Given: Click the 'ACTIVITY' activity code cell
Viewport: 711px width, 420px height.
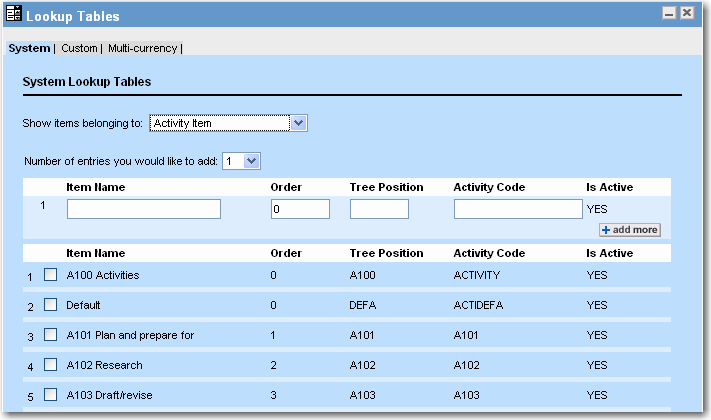Looking at the screenshot, I should point(477,275).
